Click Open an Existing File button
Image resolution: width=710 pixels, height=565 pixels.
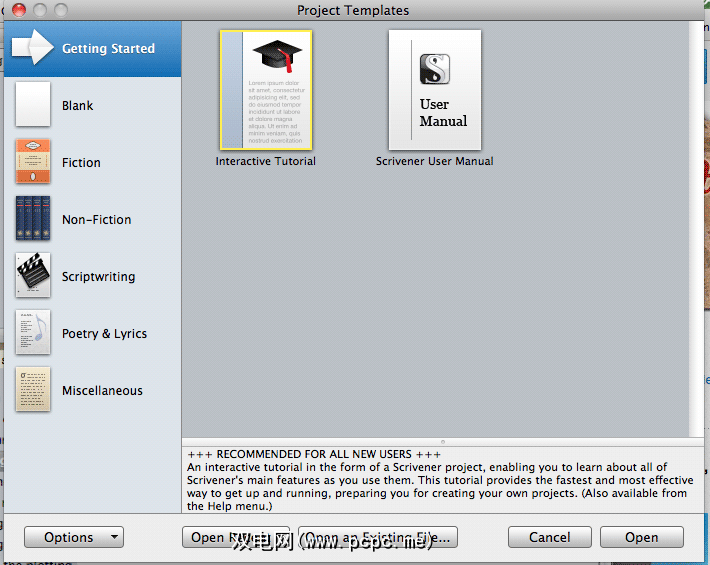point(378,537)
